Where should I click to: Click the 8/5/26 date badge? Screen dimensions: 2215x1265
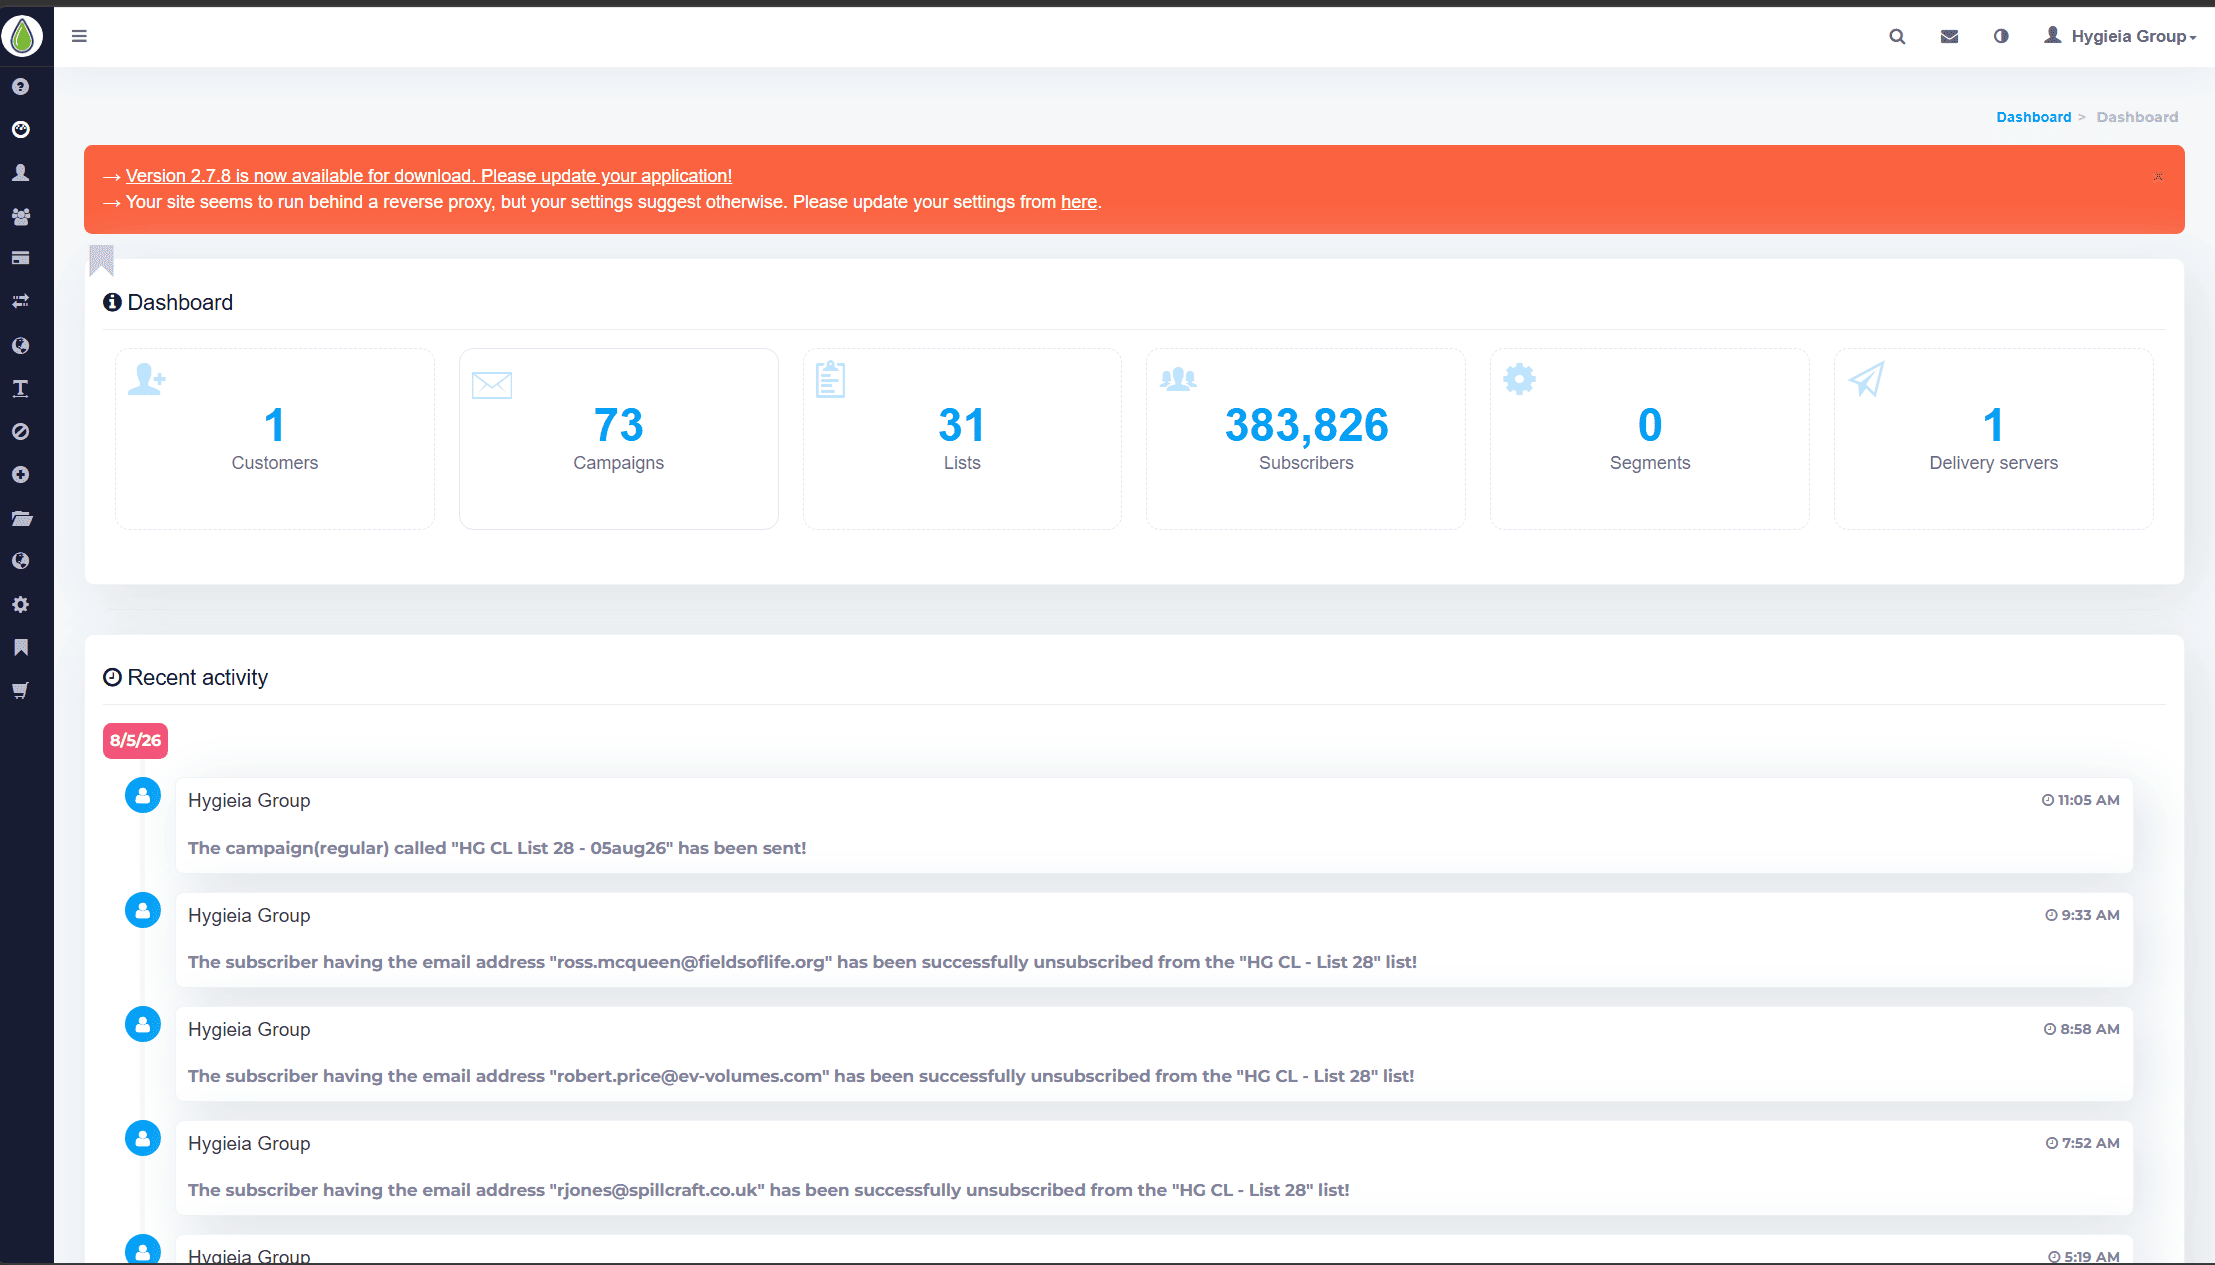coord(135,741)
